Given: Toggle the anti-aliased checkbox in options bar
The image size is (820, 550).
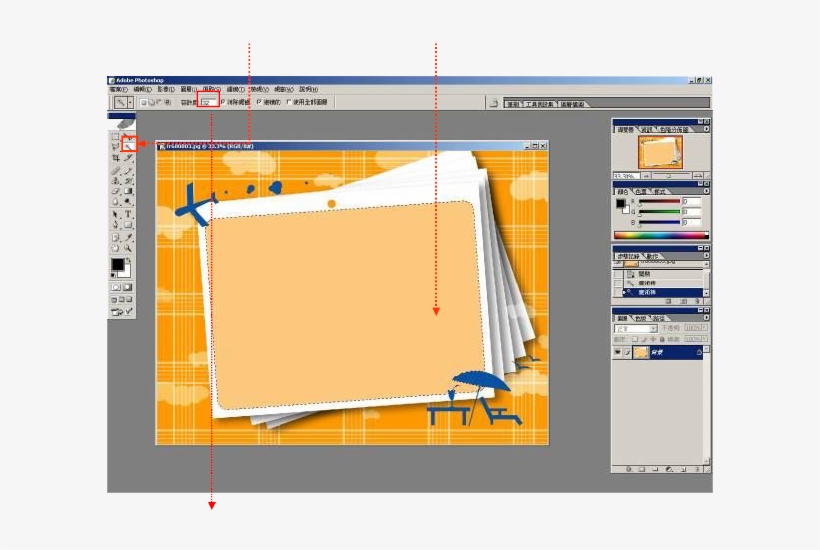Looking at the screenshot, I should click(223, 102).
